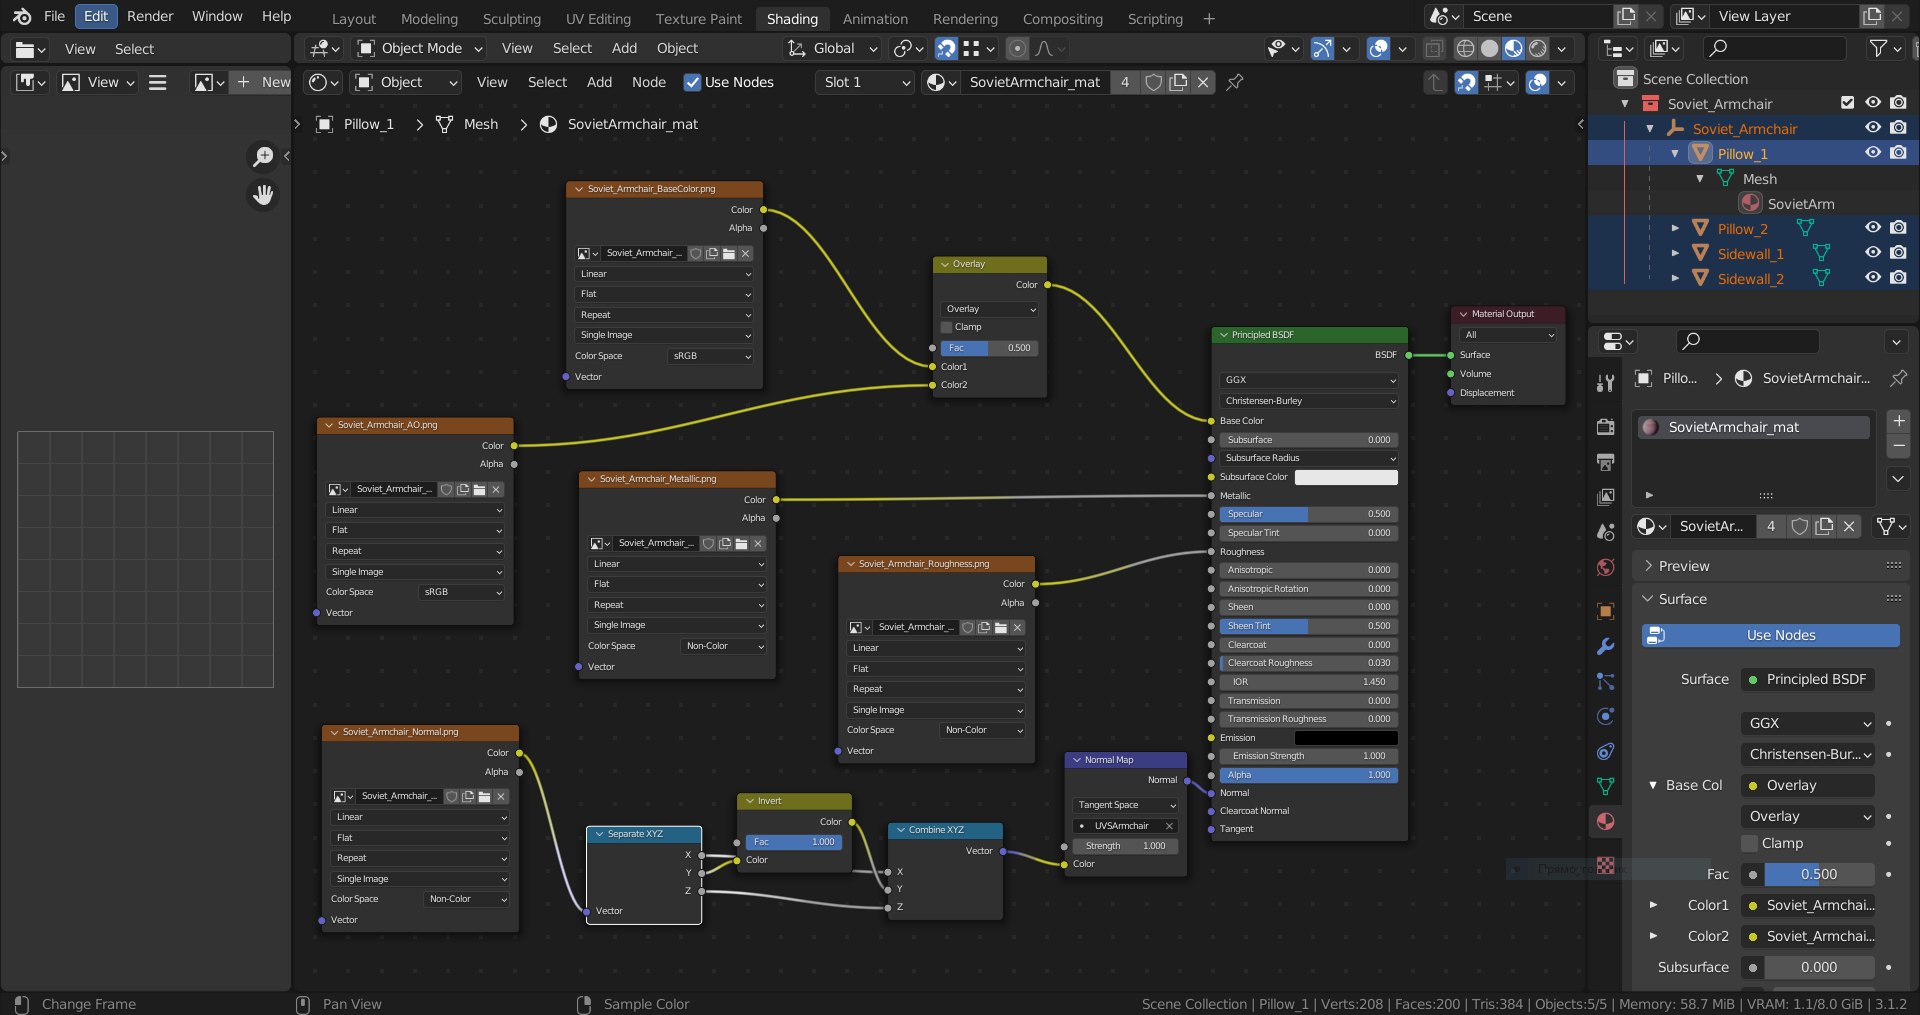Open the Texture properties checker tab

(x=1605, y=865)
